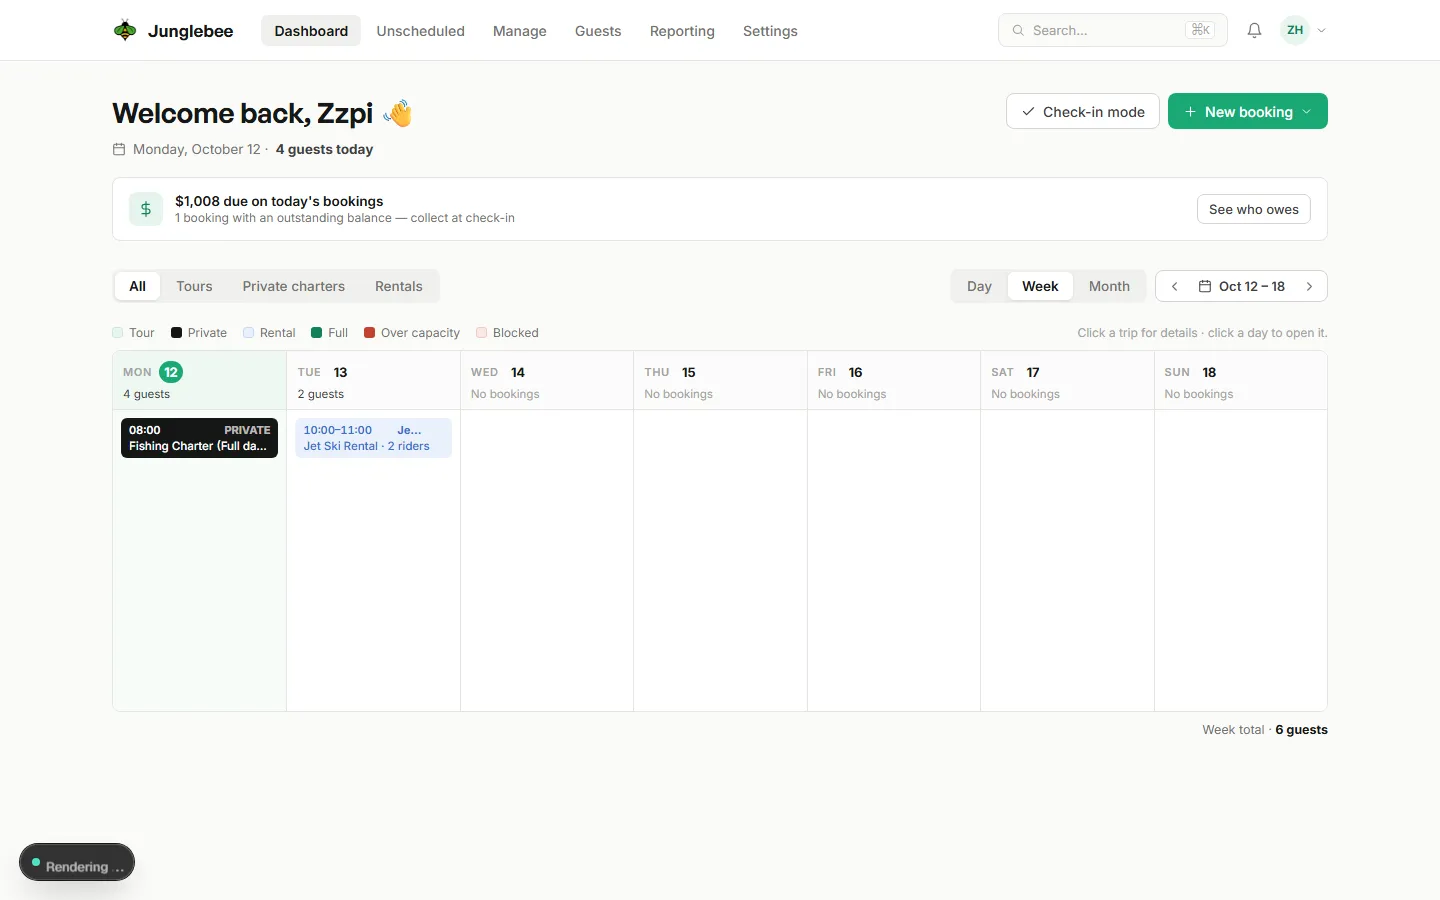
Task: Switch to Day view
Action: click(x=979, y=286)
